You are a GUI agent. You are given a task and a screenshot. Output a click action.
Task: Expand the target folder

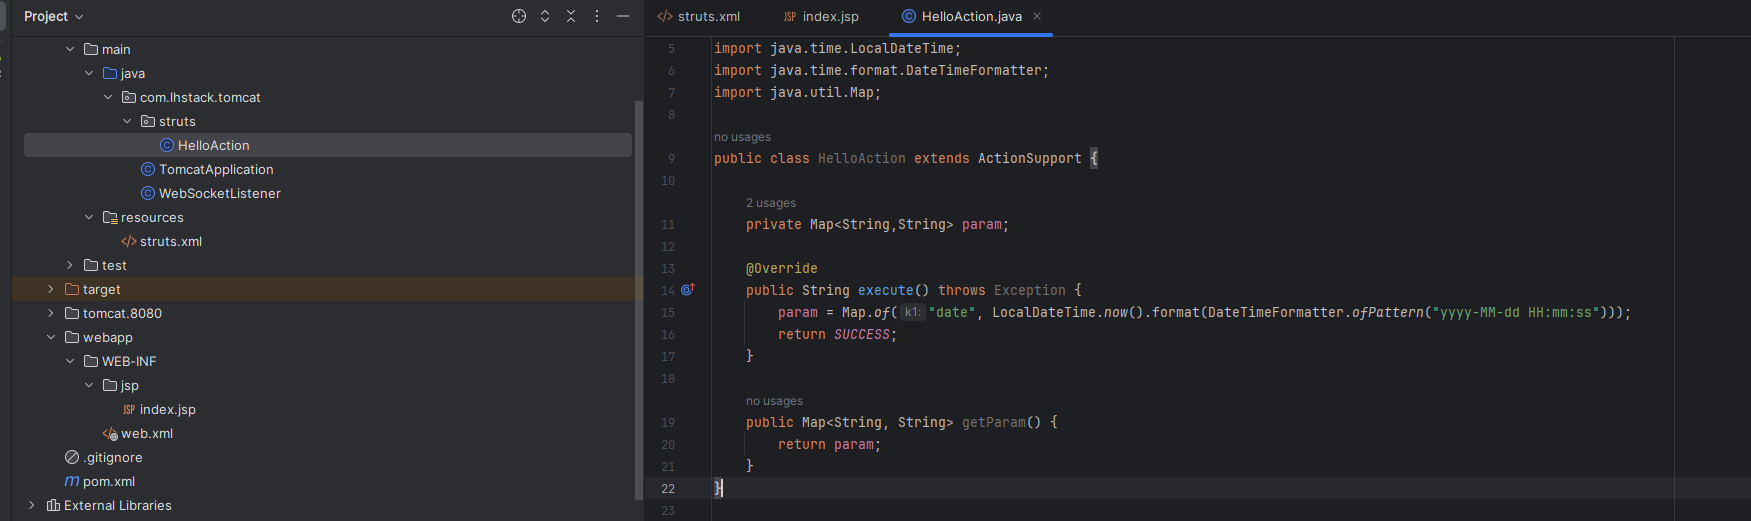click(x=51, y=290)
